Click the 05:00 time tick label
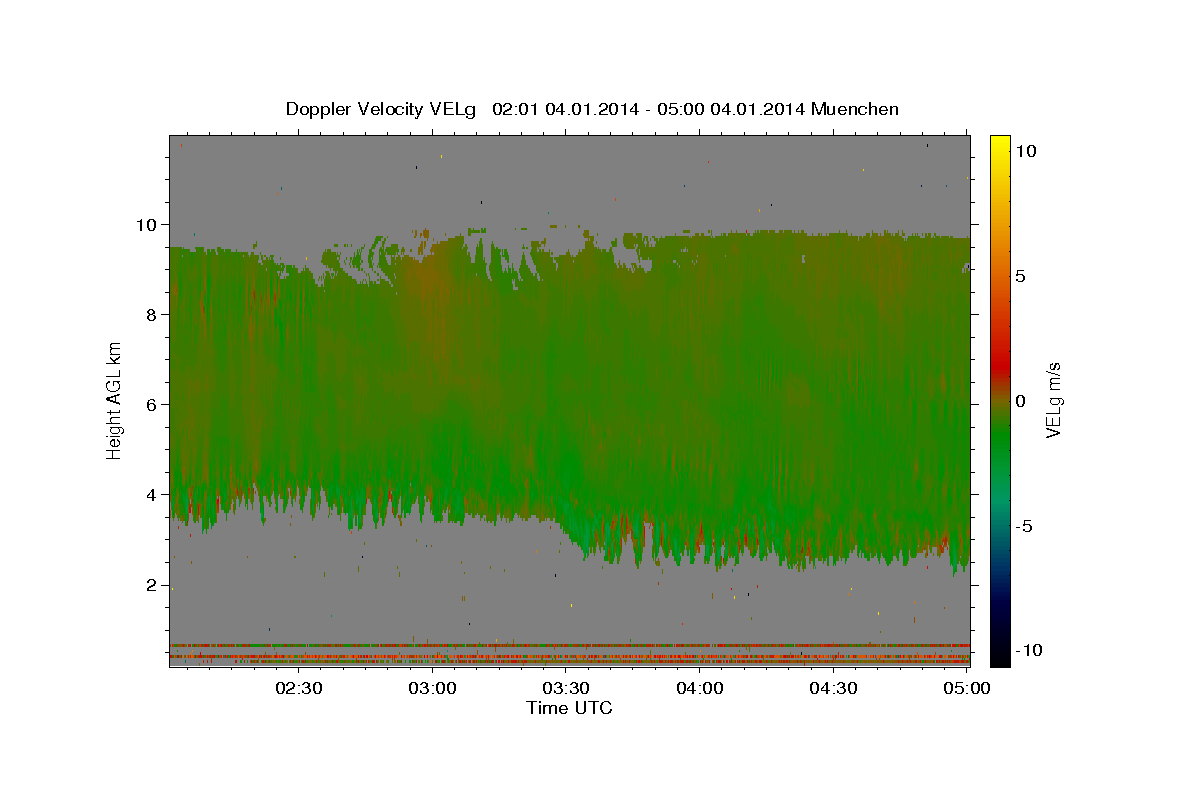Screen dimensions: 1200x800 point(966,688)
